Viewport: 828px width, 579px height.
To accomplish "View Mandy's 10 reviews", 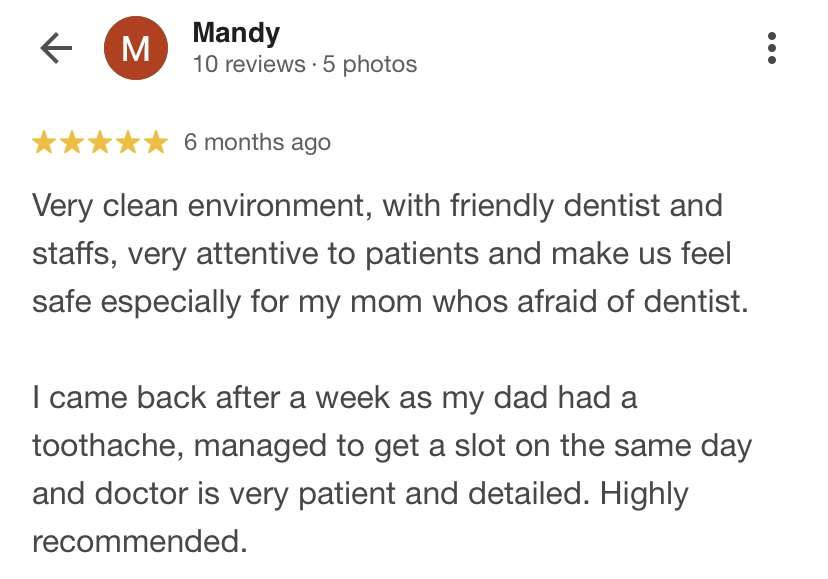I will pos(249,65).
